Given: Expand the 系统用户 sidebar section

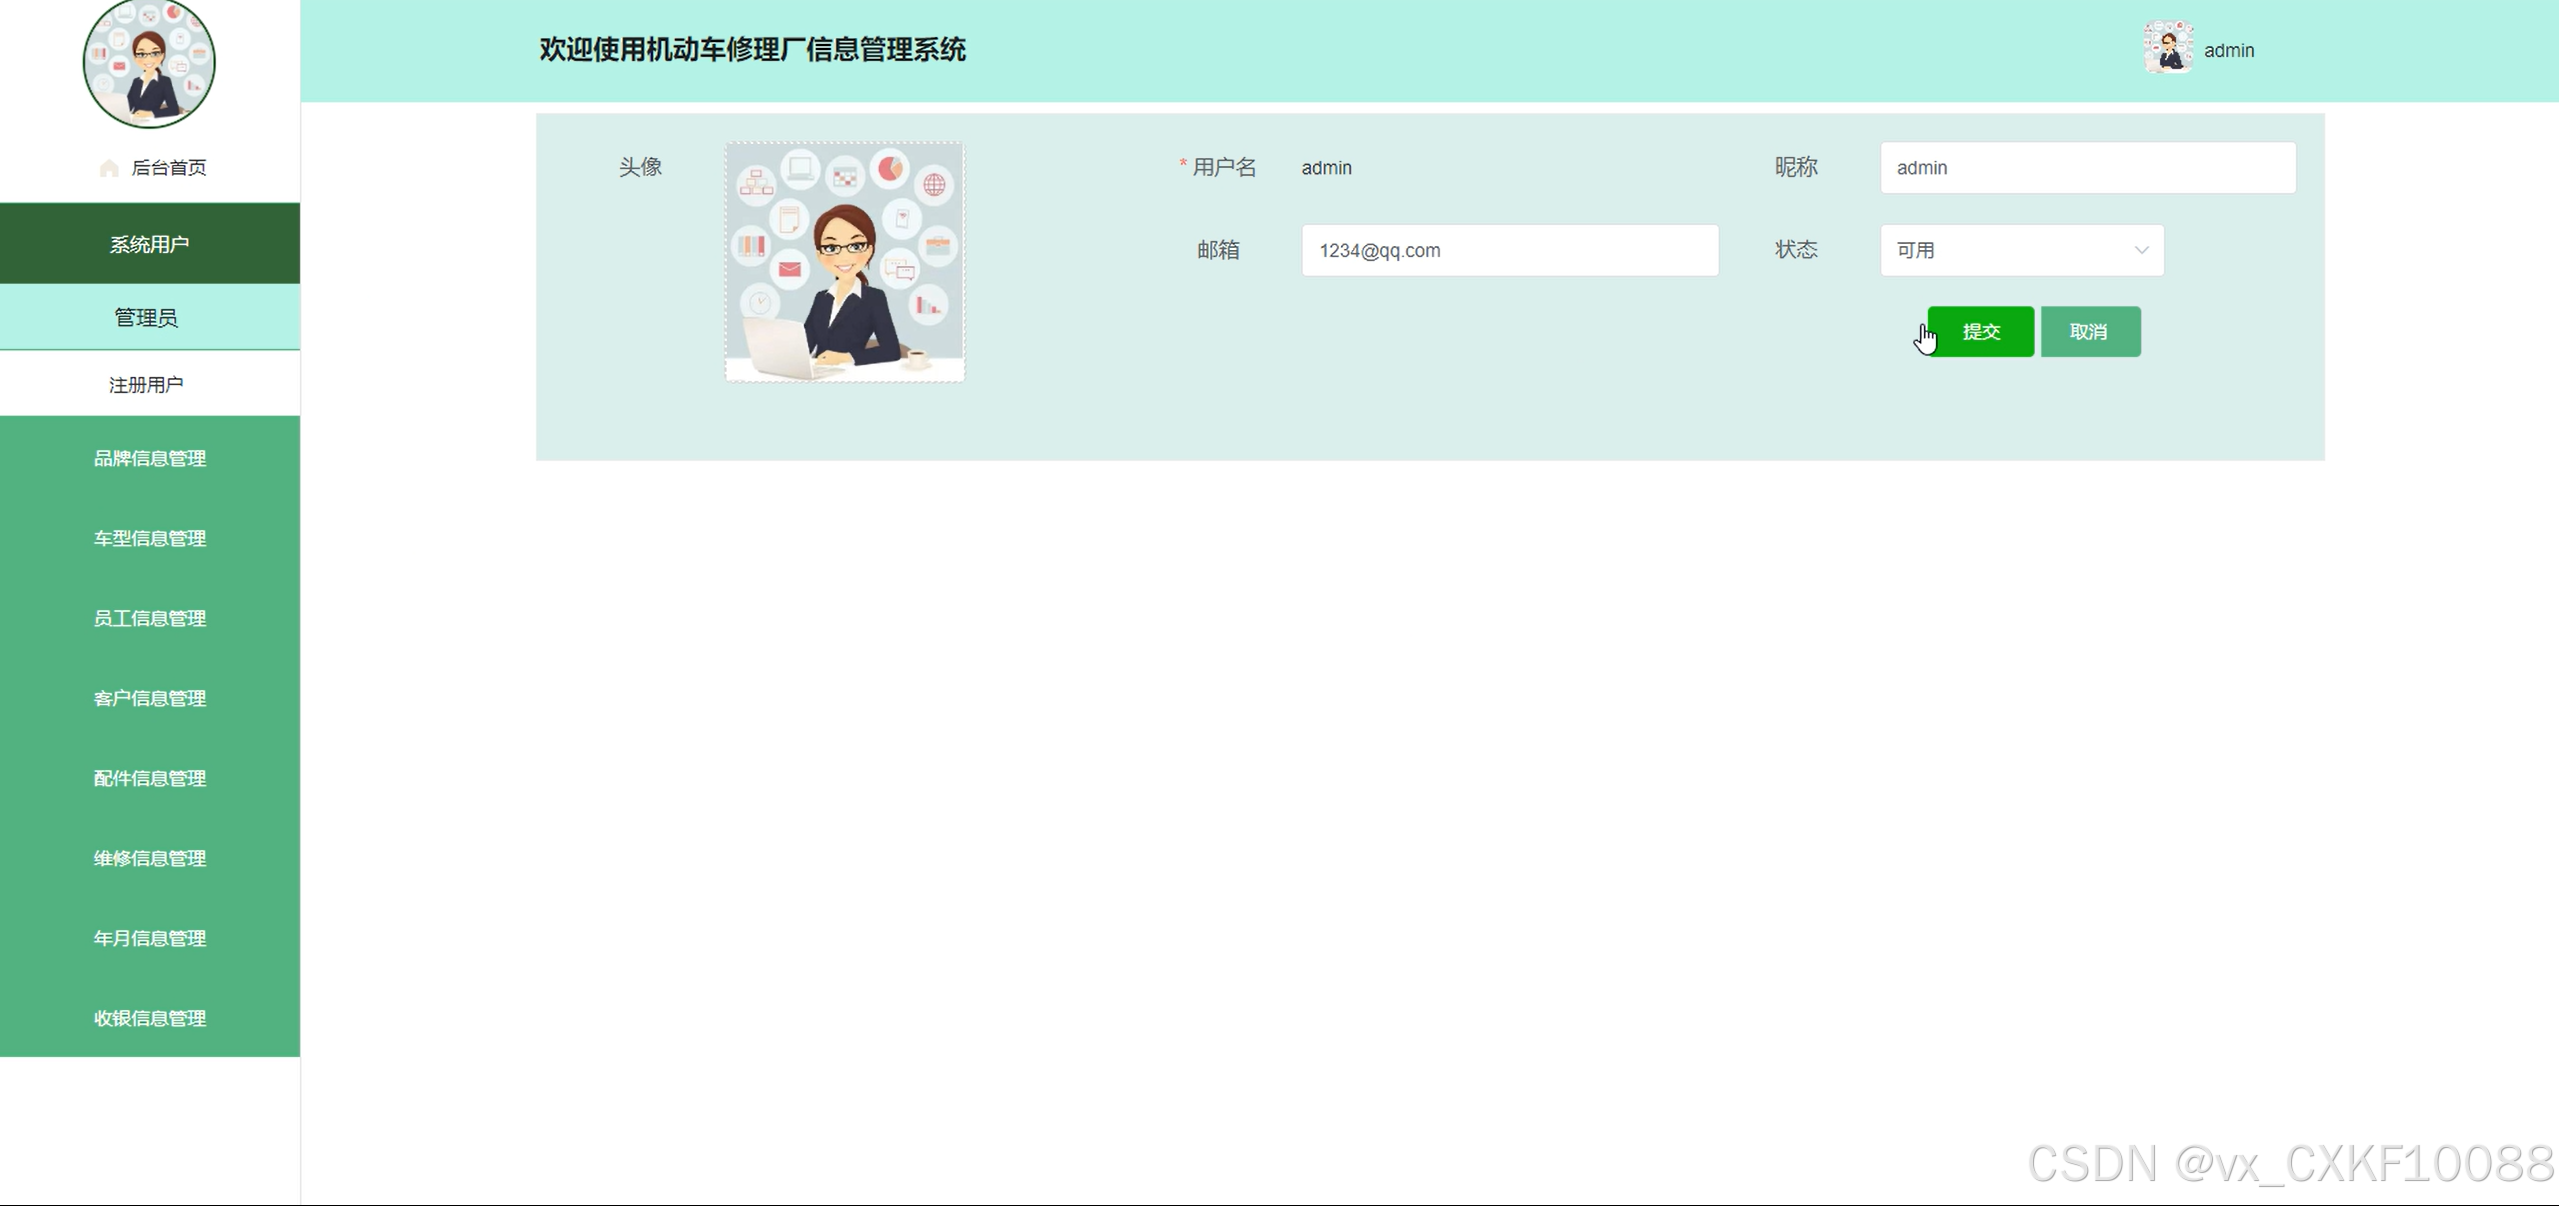Looking at the screenshot, I should coord(149,244).
